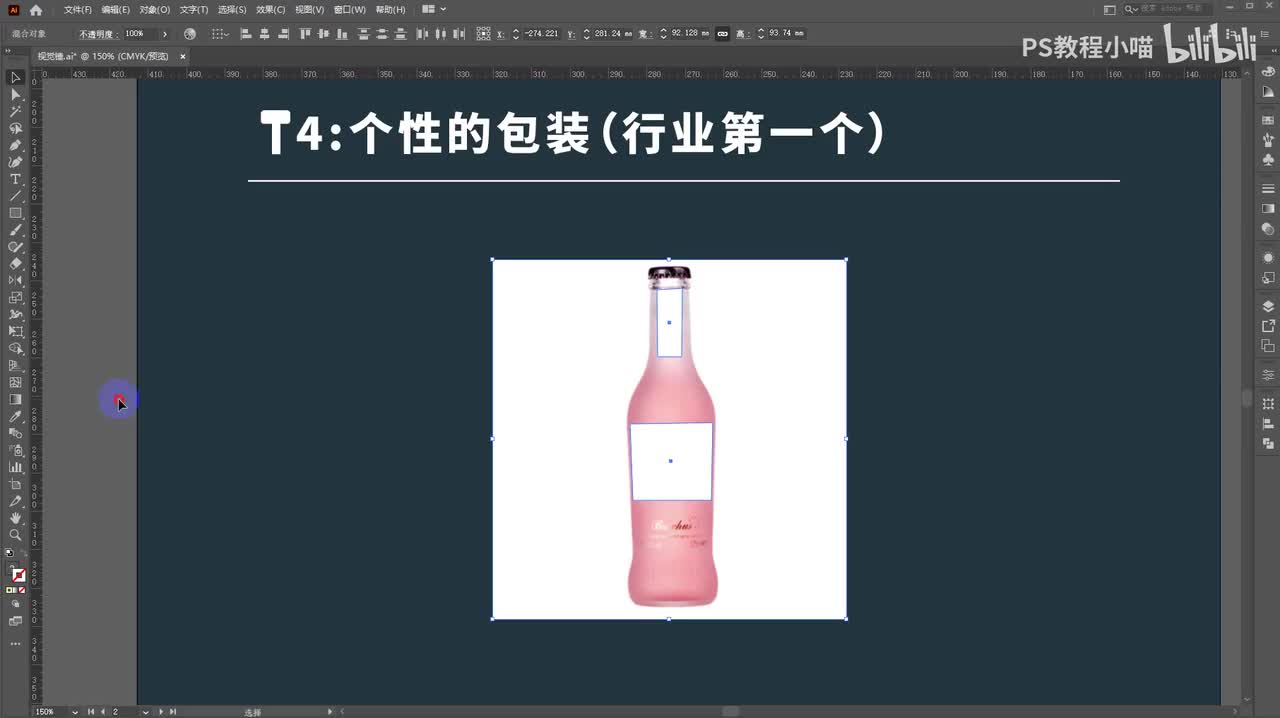This screenshot has height=718, width=1280.
Task: Open the Edit Toolbar three-dots menu
Action: tap(15, 643)
